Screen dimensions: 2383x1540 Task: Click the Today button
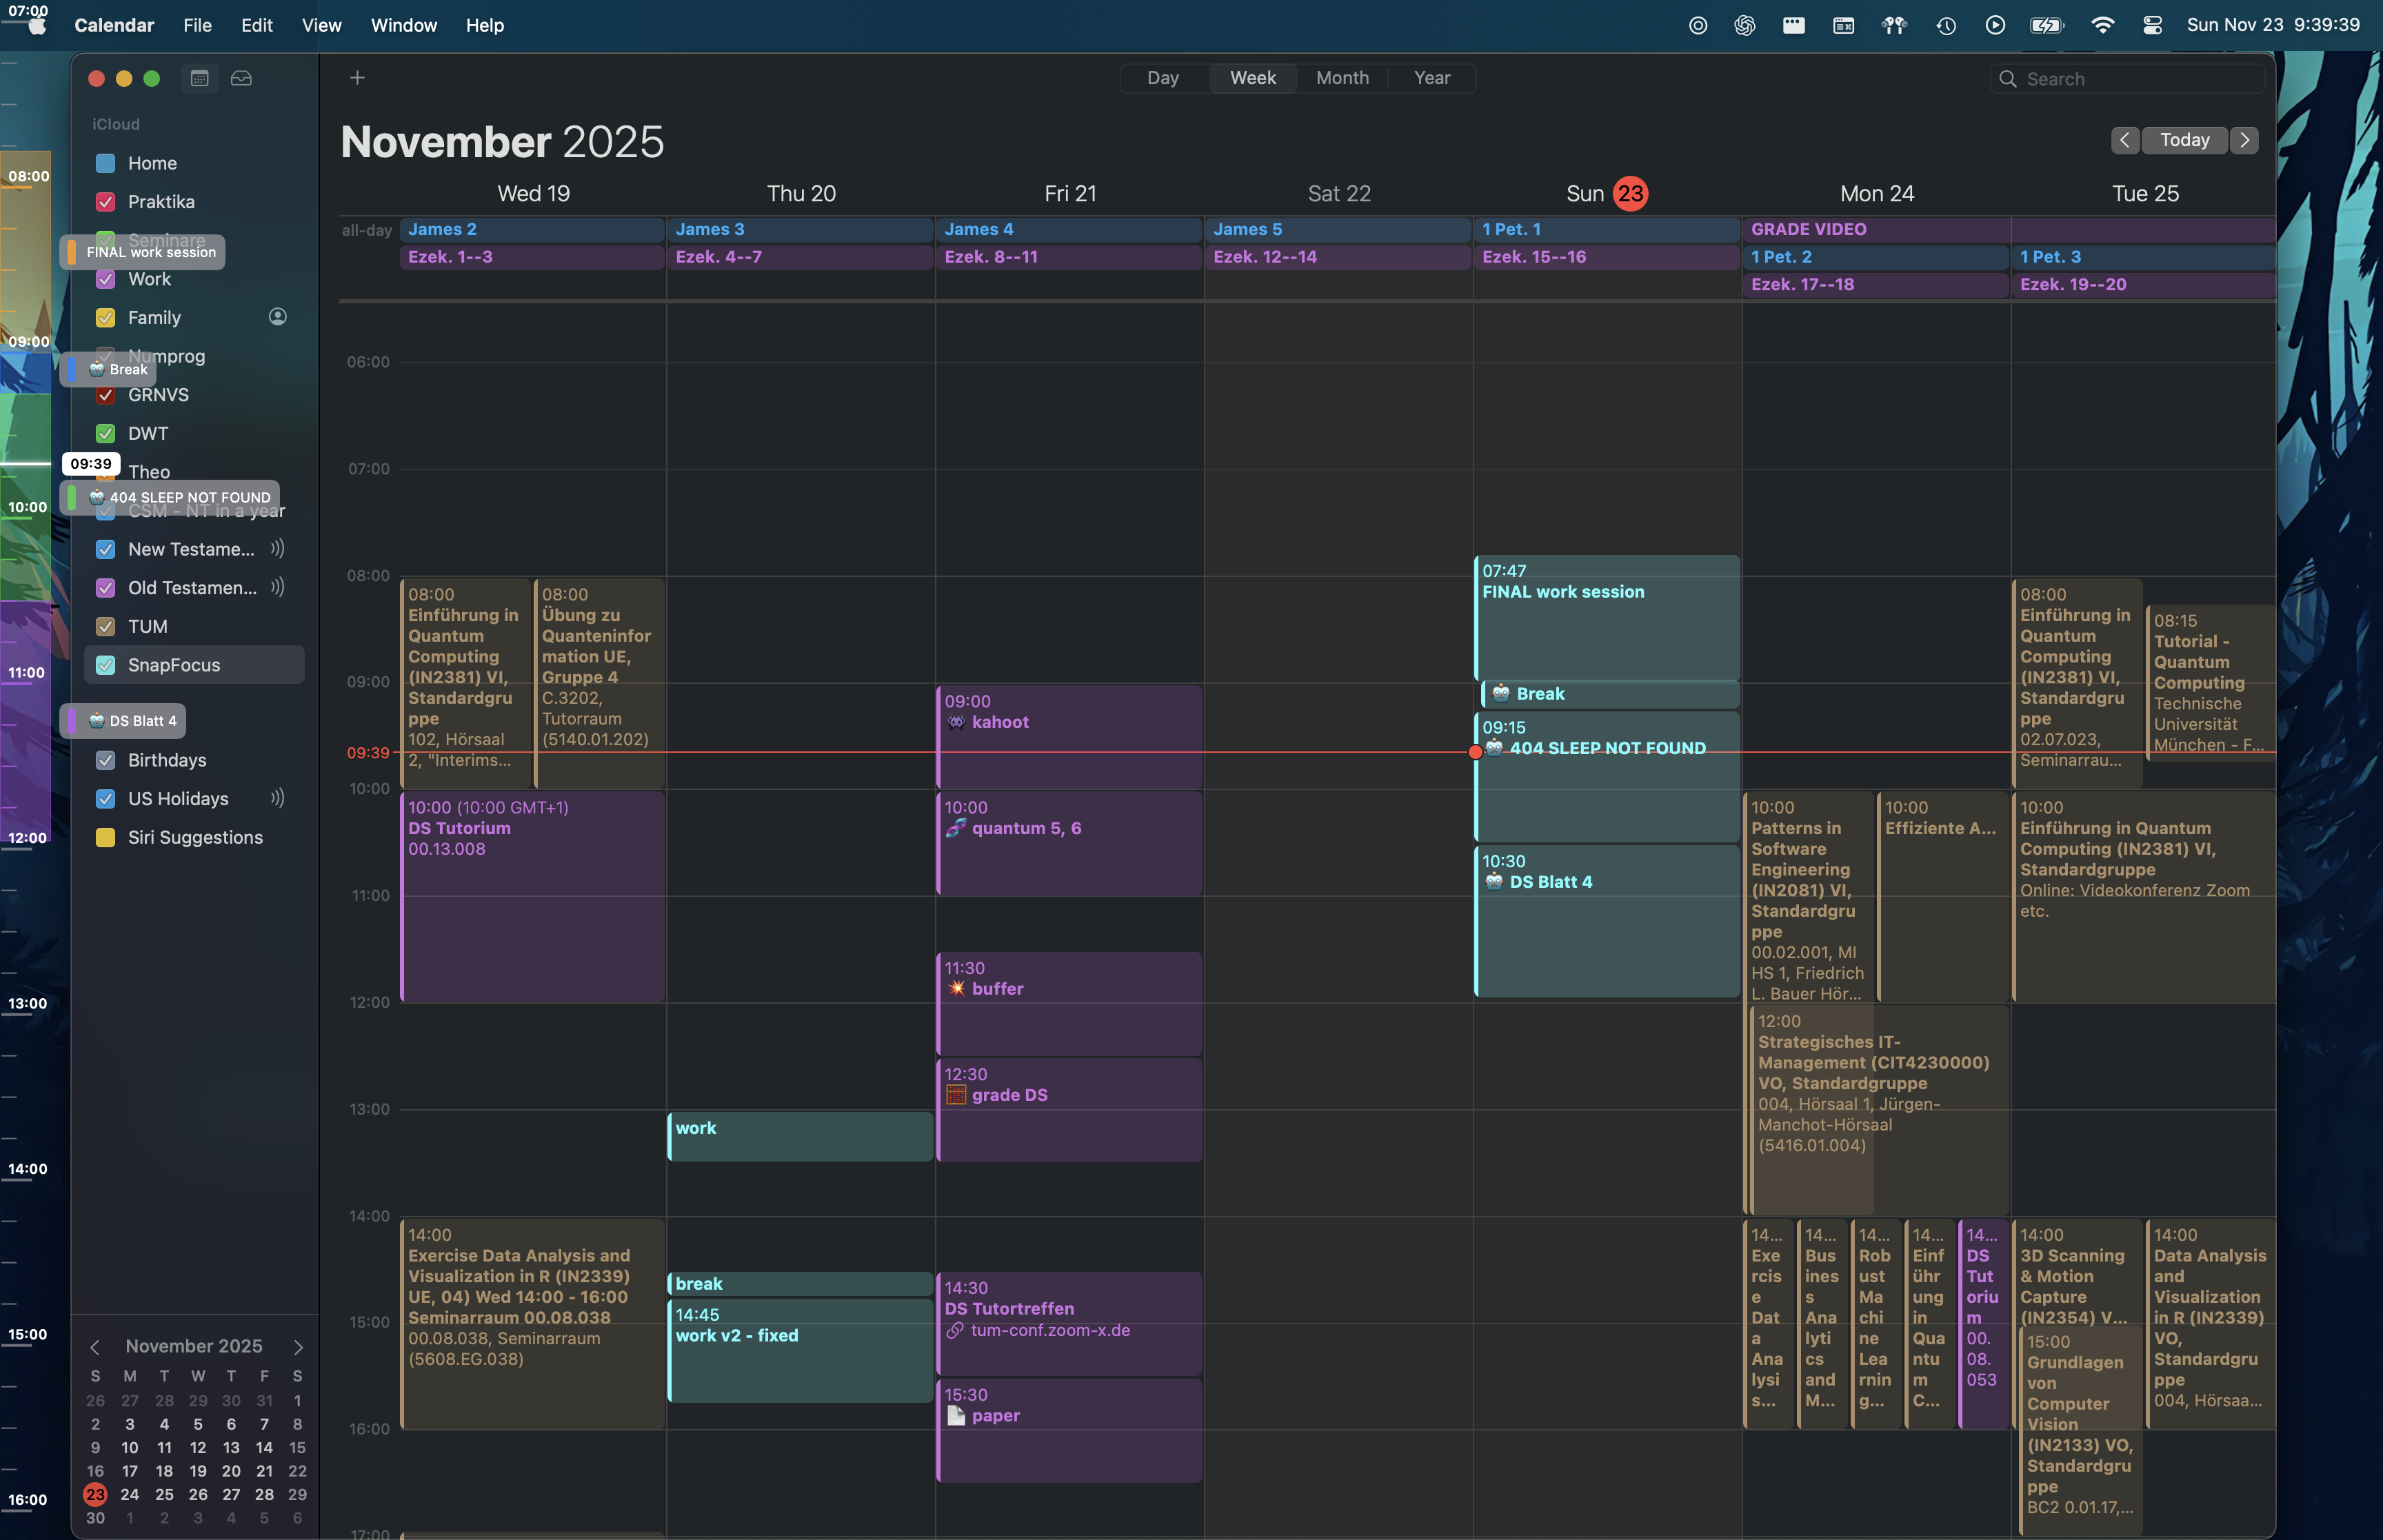point(2184,140)
